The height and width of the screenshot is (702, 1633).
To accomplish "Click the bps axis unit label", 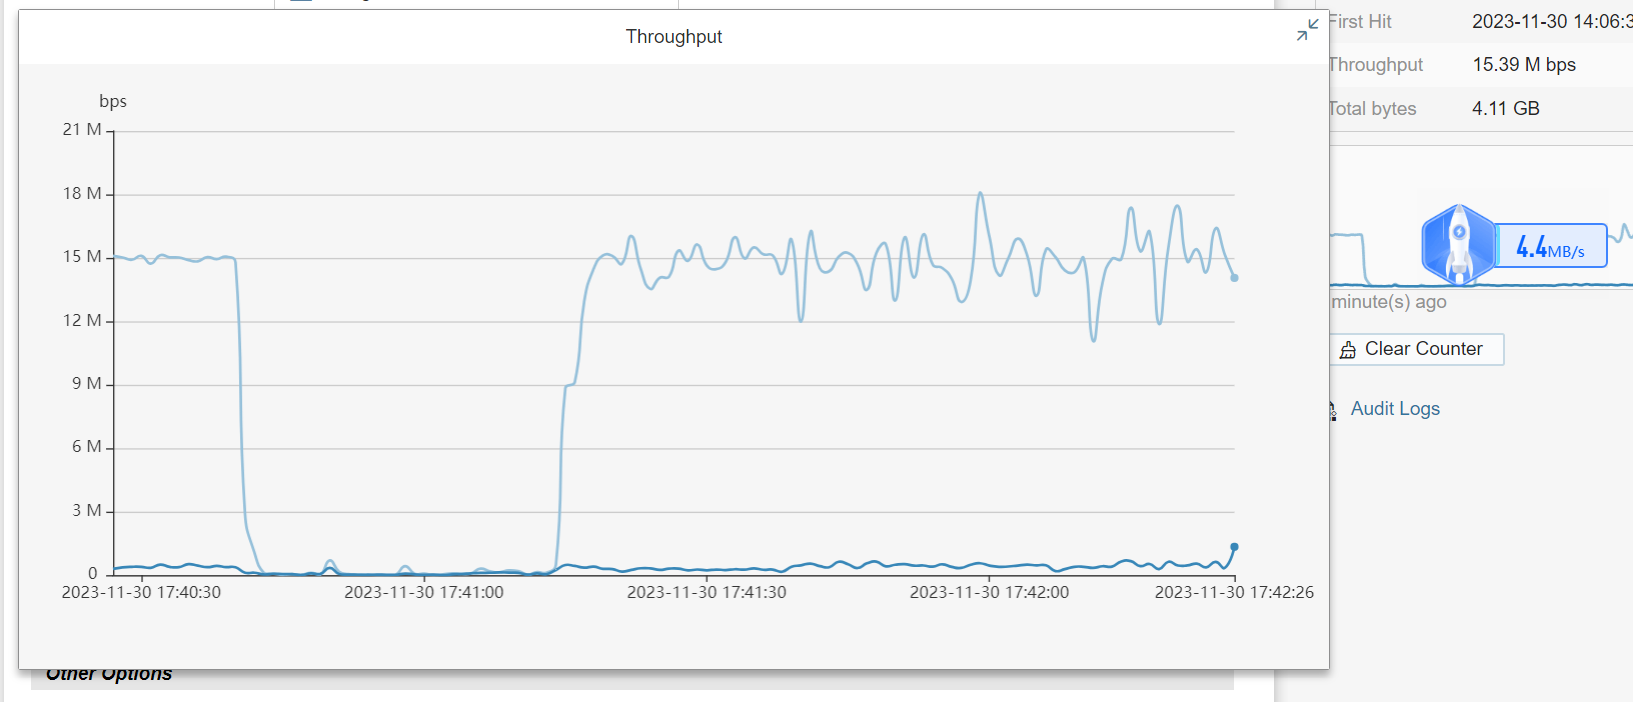I will tap(113, 101).
